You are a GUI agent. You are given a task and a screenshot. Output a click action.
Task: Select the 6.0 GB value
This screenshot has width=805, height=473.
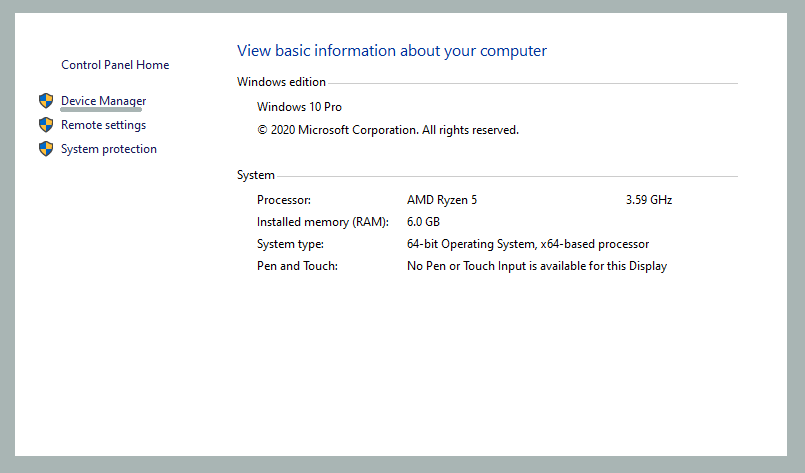(424, 222)
